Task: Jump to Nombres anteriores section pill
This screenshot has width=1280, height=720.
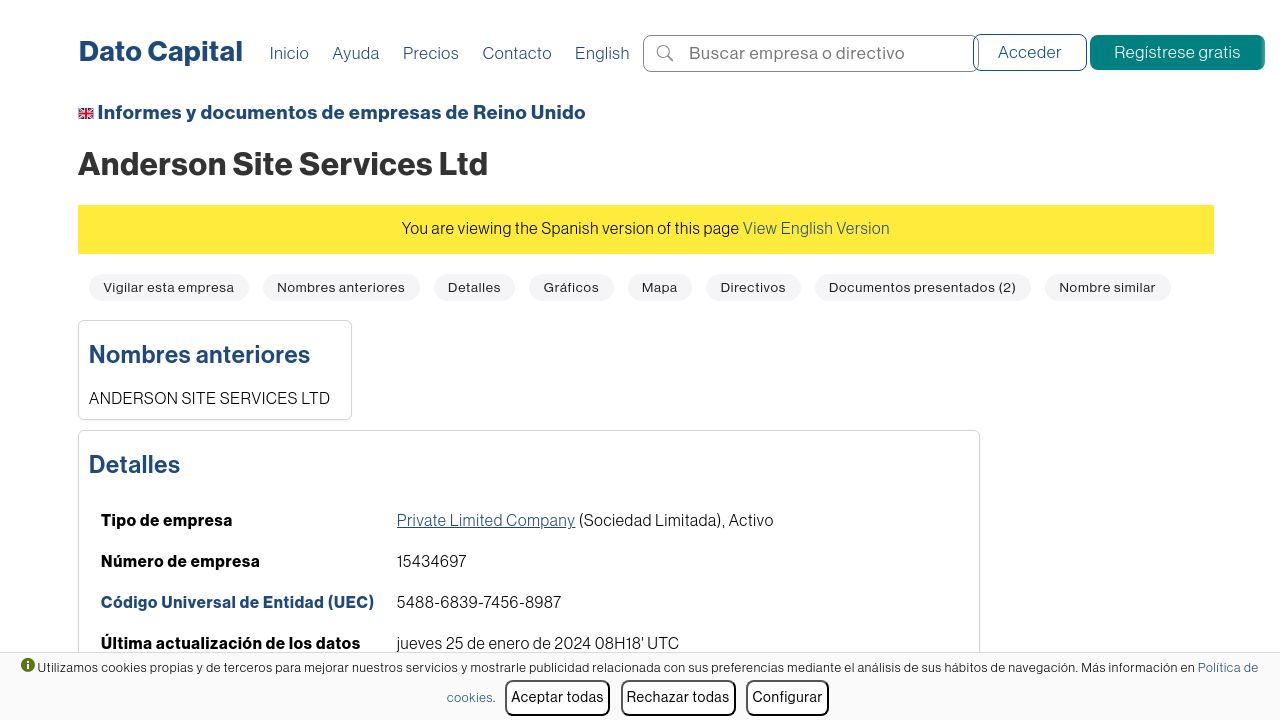Action: tap(341, 287)
